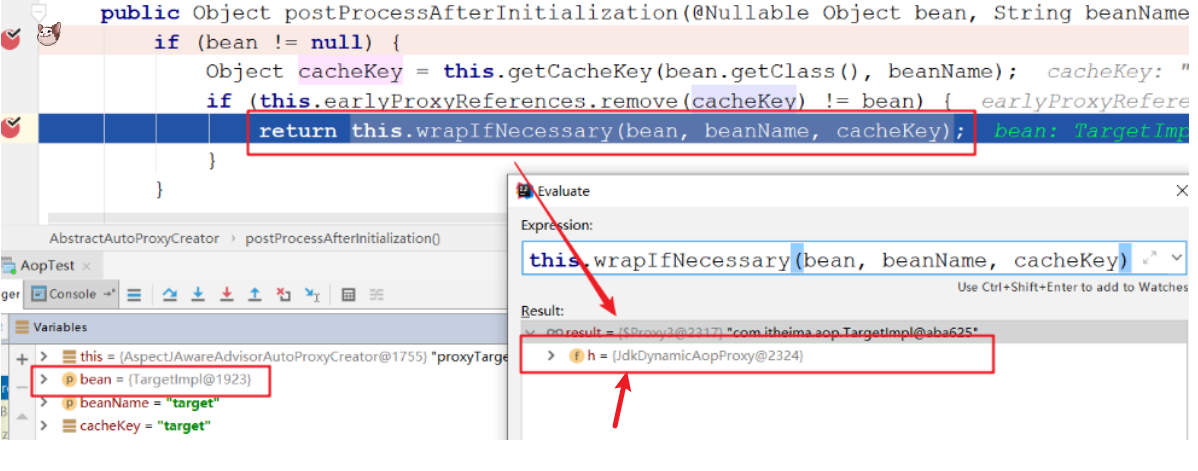Screen dimensions: 1198x471
Task: Click the Variables panel title
Action: click(x=60, y=327)
